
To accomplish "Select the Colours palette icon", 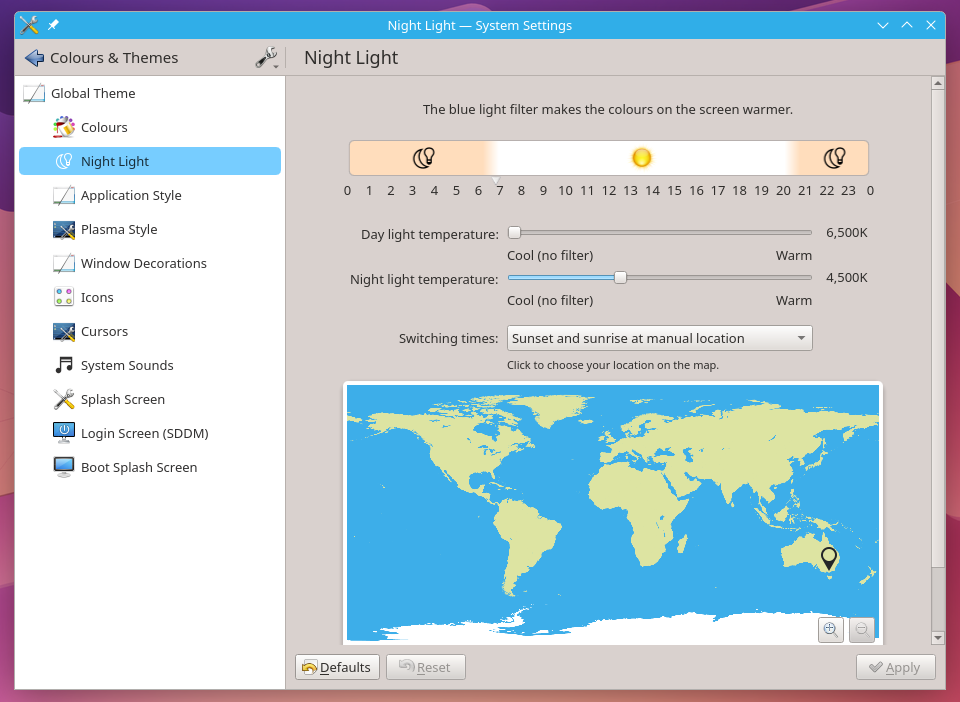I will (64, 128).
